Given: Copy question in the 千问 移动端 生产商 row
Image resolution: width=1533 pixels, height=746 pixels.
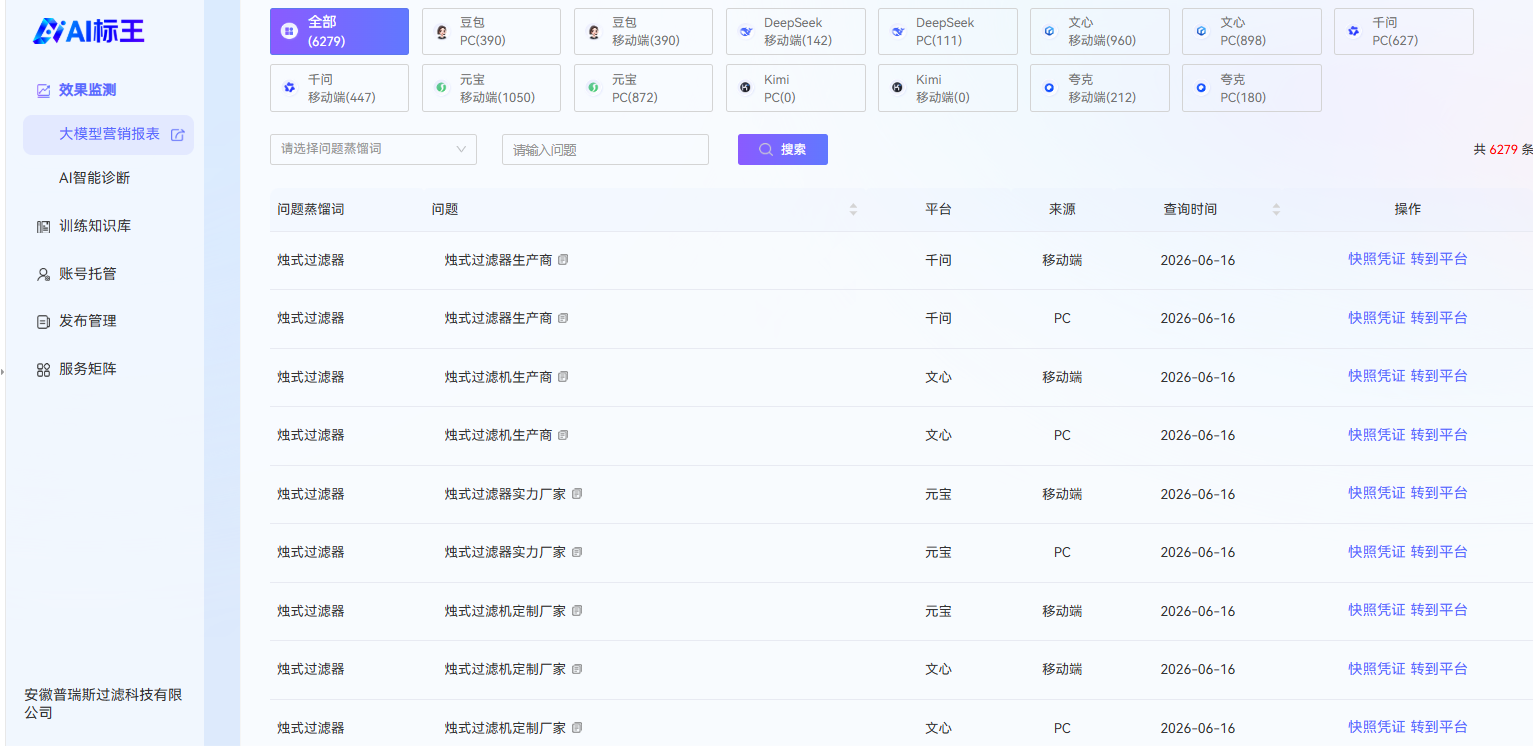Looking at the screenshot, I should pos(563,260).
